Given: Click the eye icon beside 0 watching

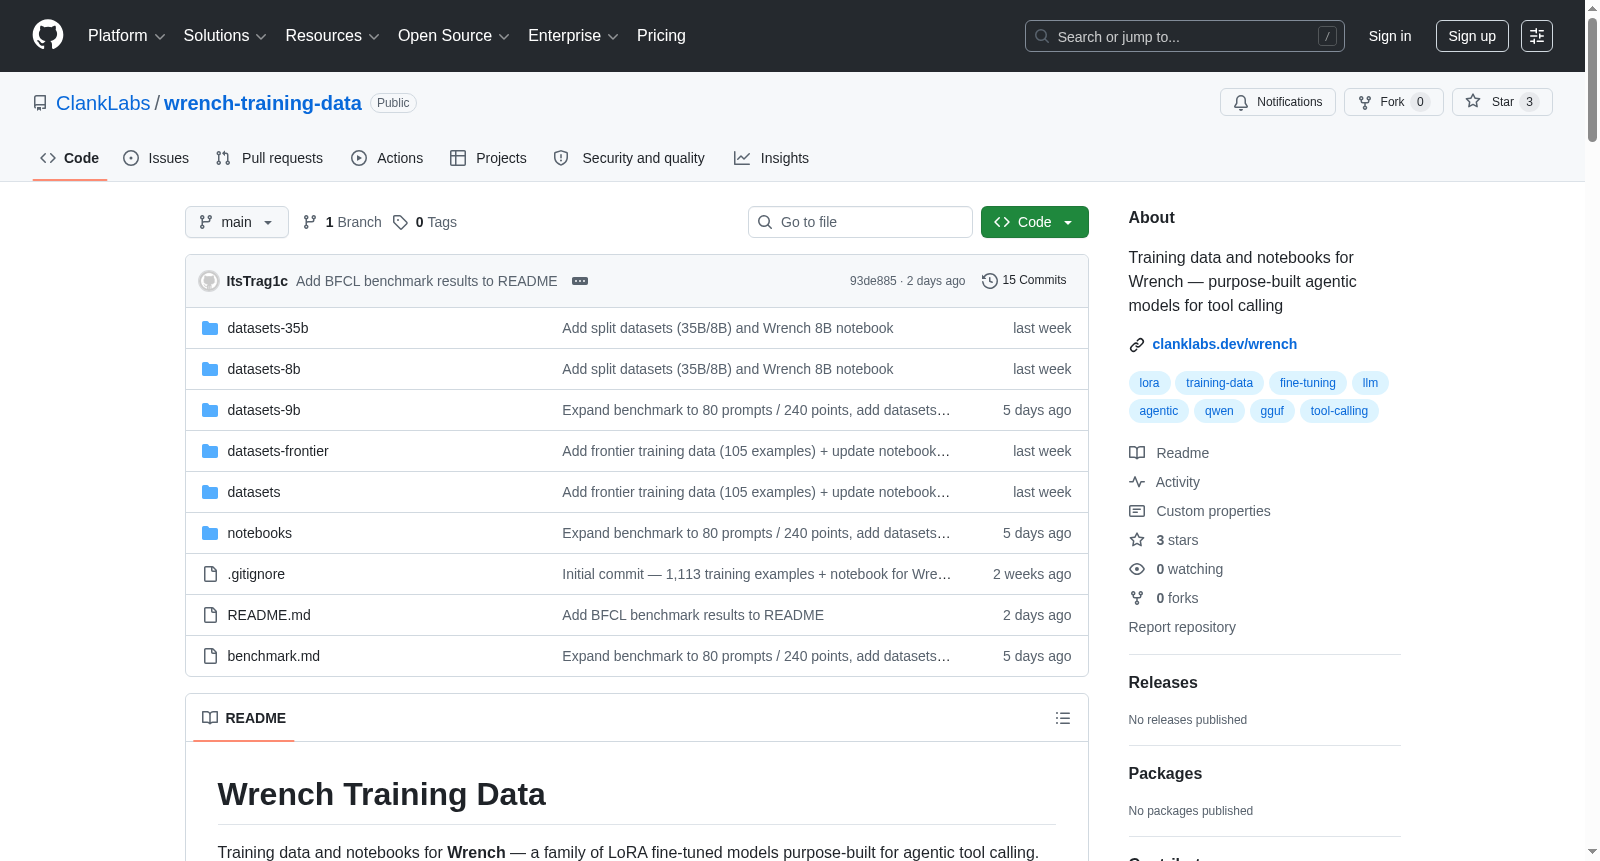Looking at the screenshot, I should [1137, 569].
